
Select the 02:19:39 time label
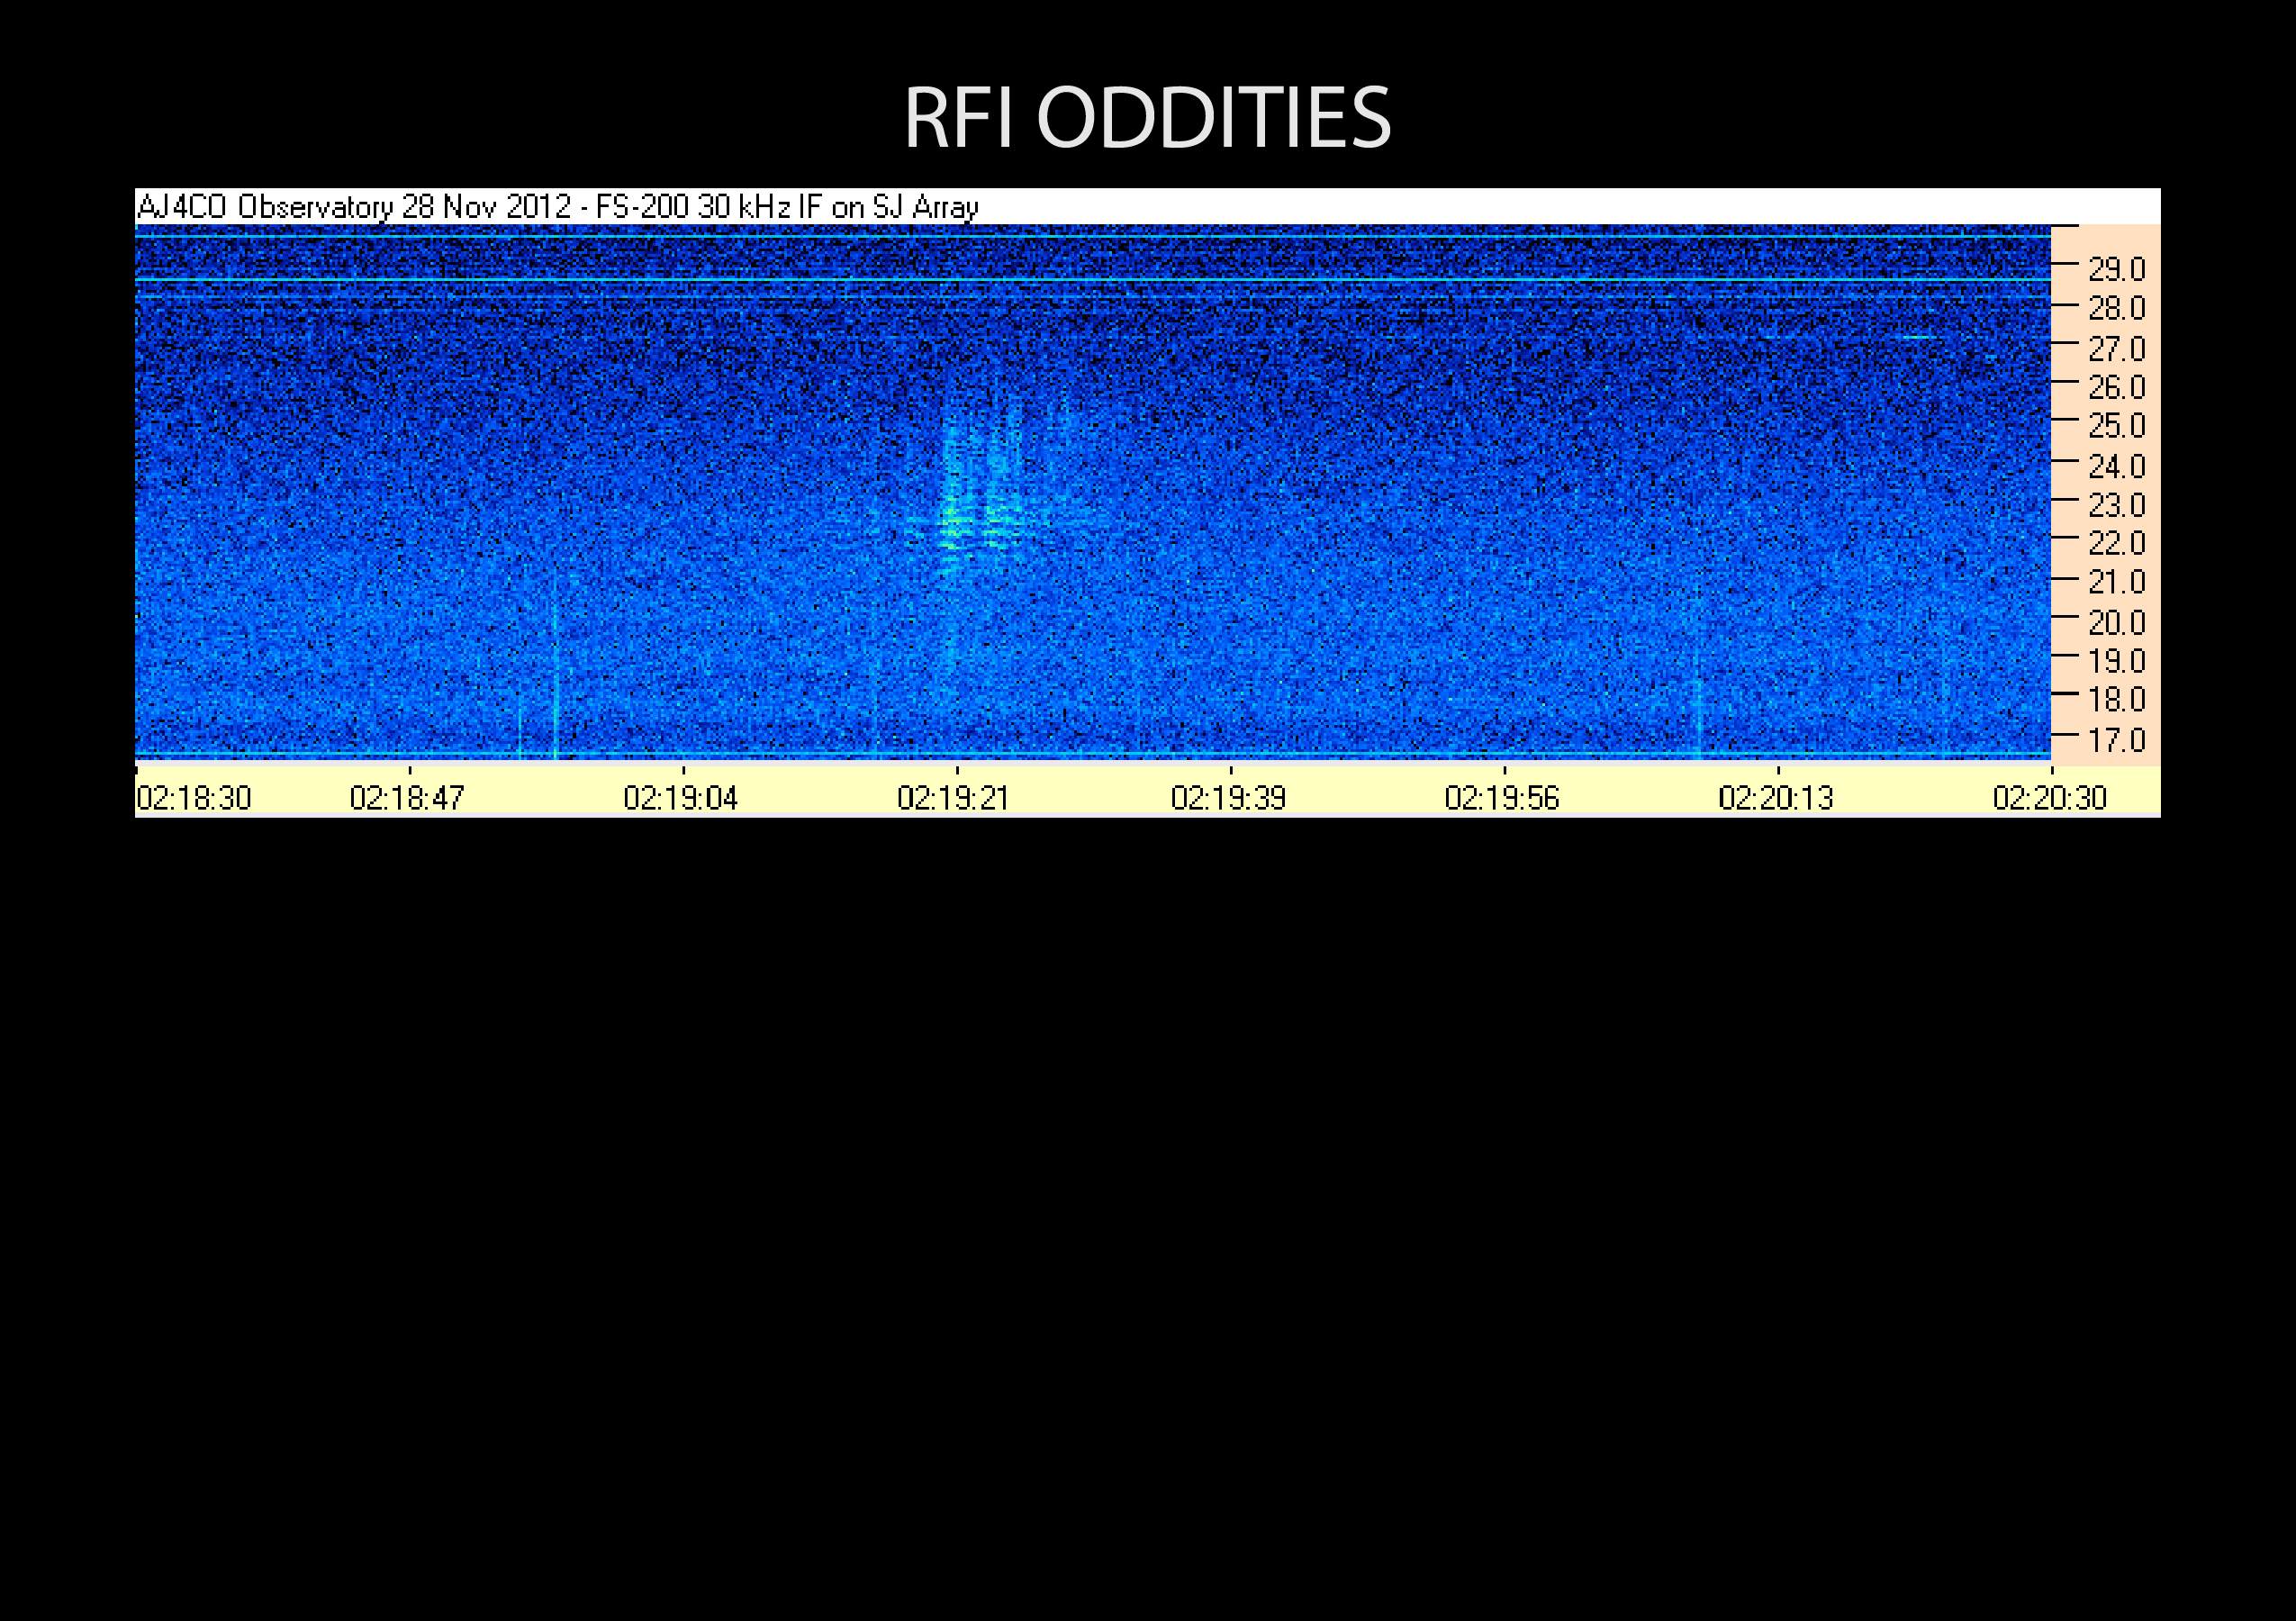coord(1228,798)
